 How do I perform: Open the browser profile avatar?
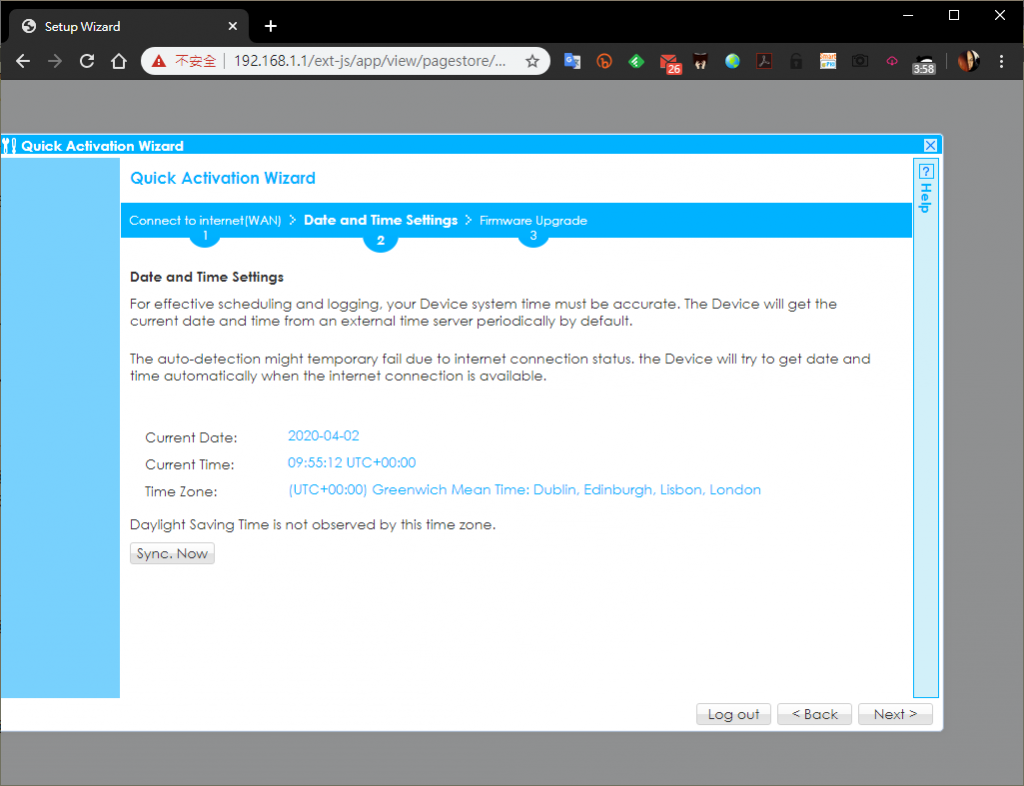(968, 61)
